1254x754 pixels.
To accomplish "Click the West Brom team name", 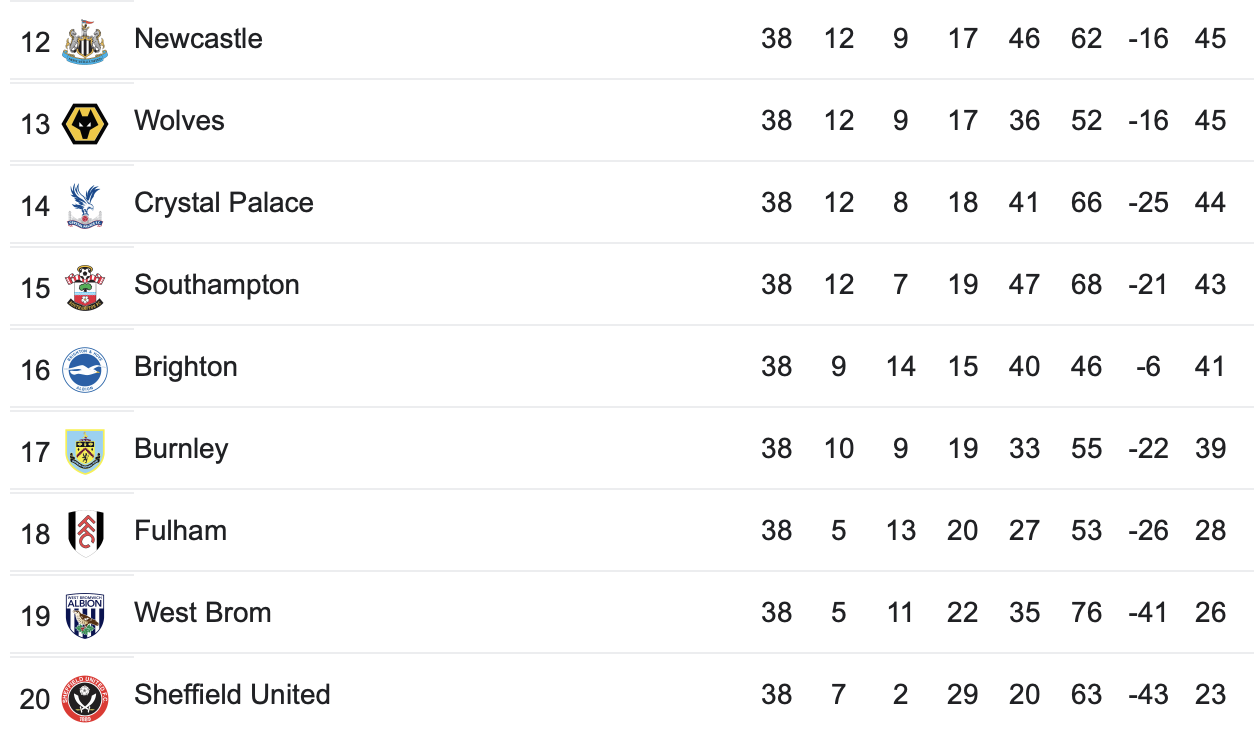I will click(203, 613).
